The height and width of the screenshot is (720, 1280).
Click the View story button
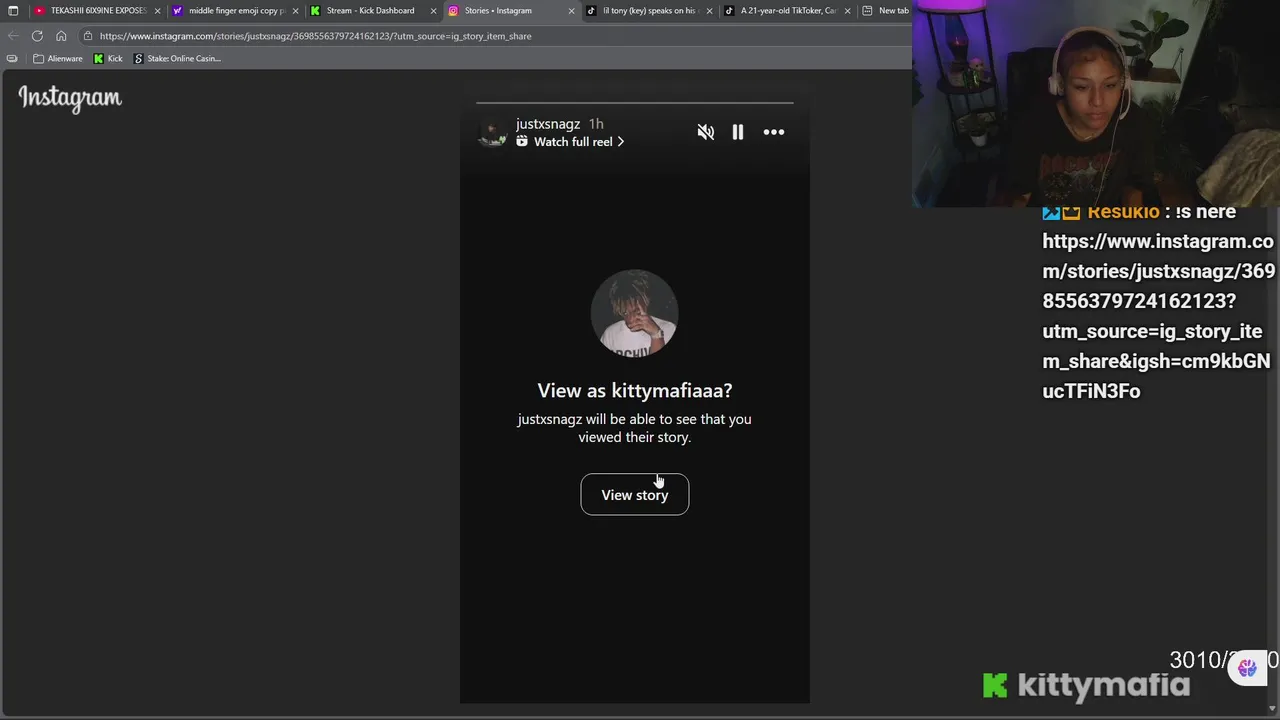[635, 495]
